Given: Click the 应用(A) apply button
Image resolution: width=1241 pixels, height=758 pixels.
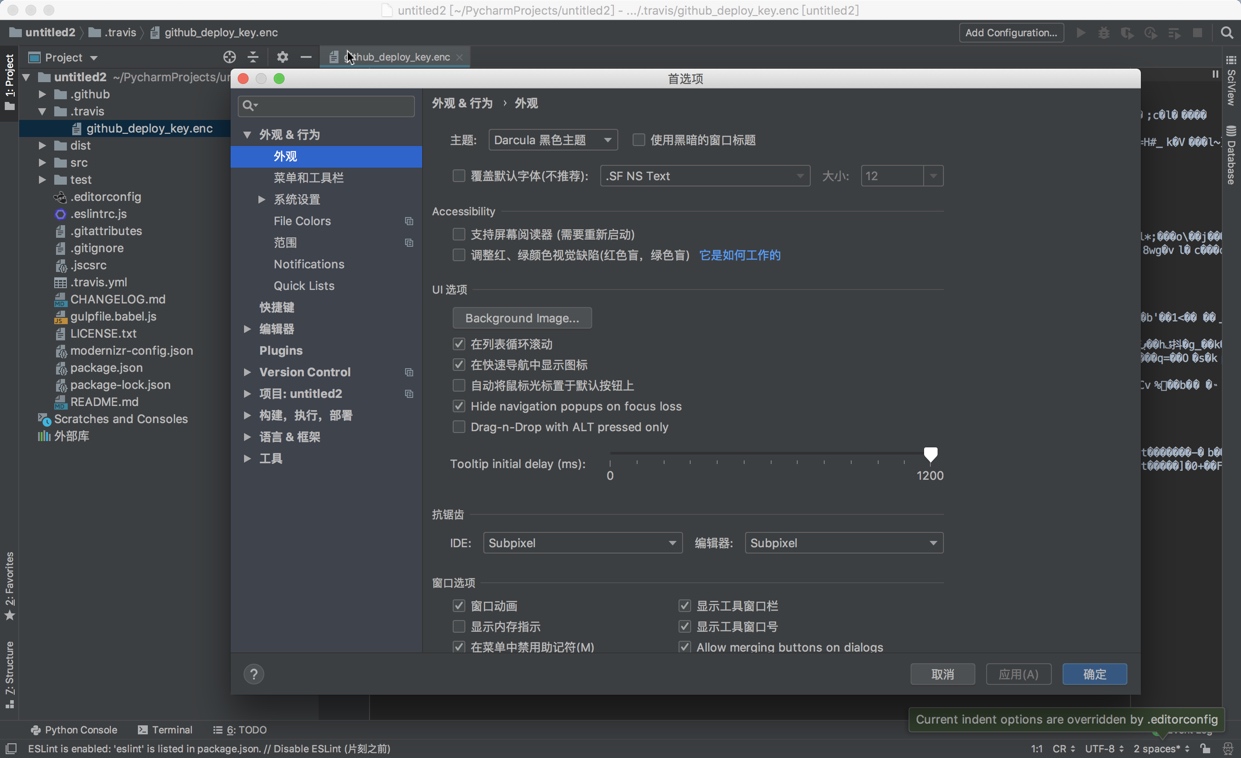Looking at the screenshot, I should coord(1019,674).
